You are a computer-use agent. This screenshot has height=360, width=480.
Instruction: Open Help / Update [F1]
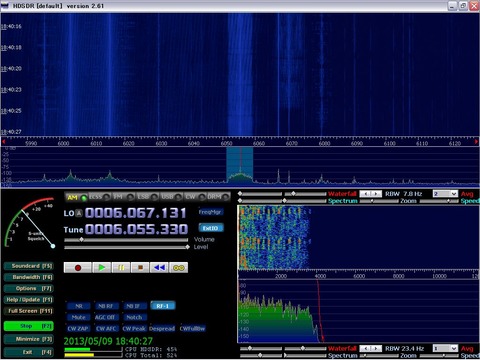click(x=28, y=300)
